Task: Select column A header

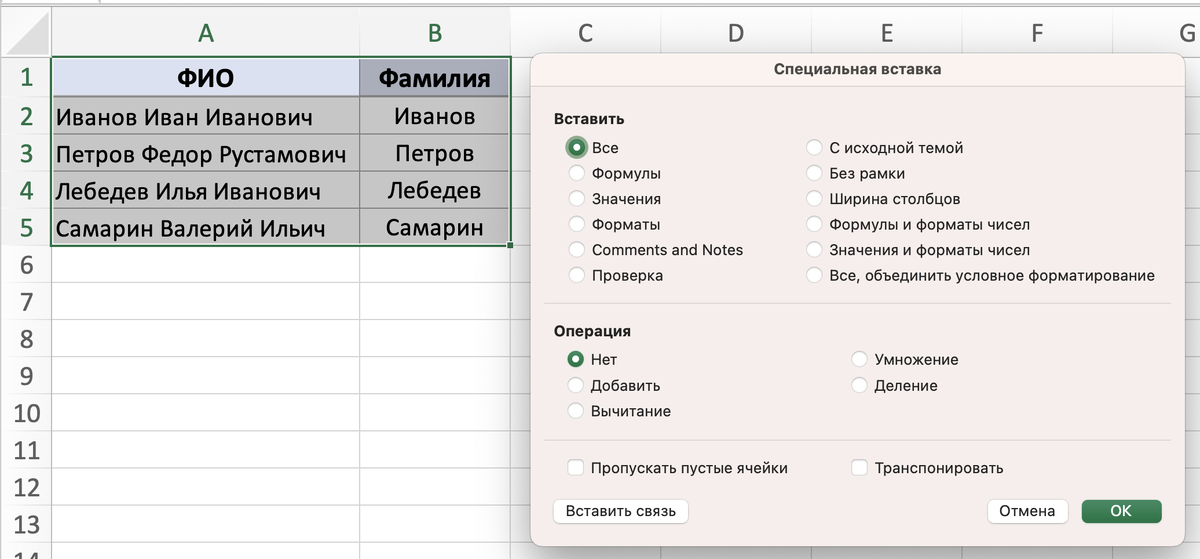Action: click(205, 32)
